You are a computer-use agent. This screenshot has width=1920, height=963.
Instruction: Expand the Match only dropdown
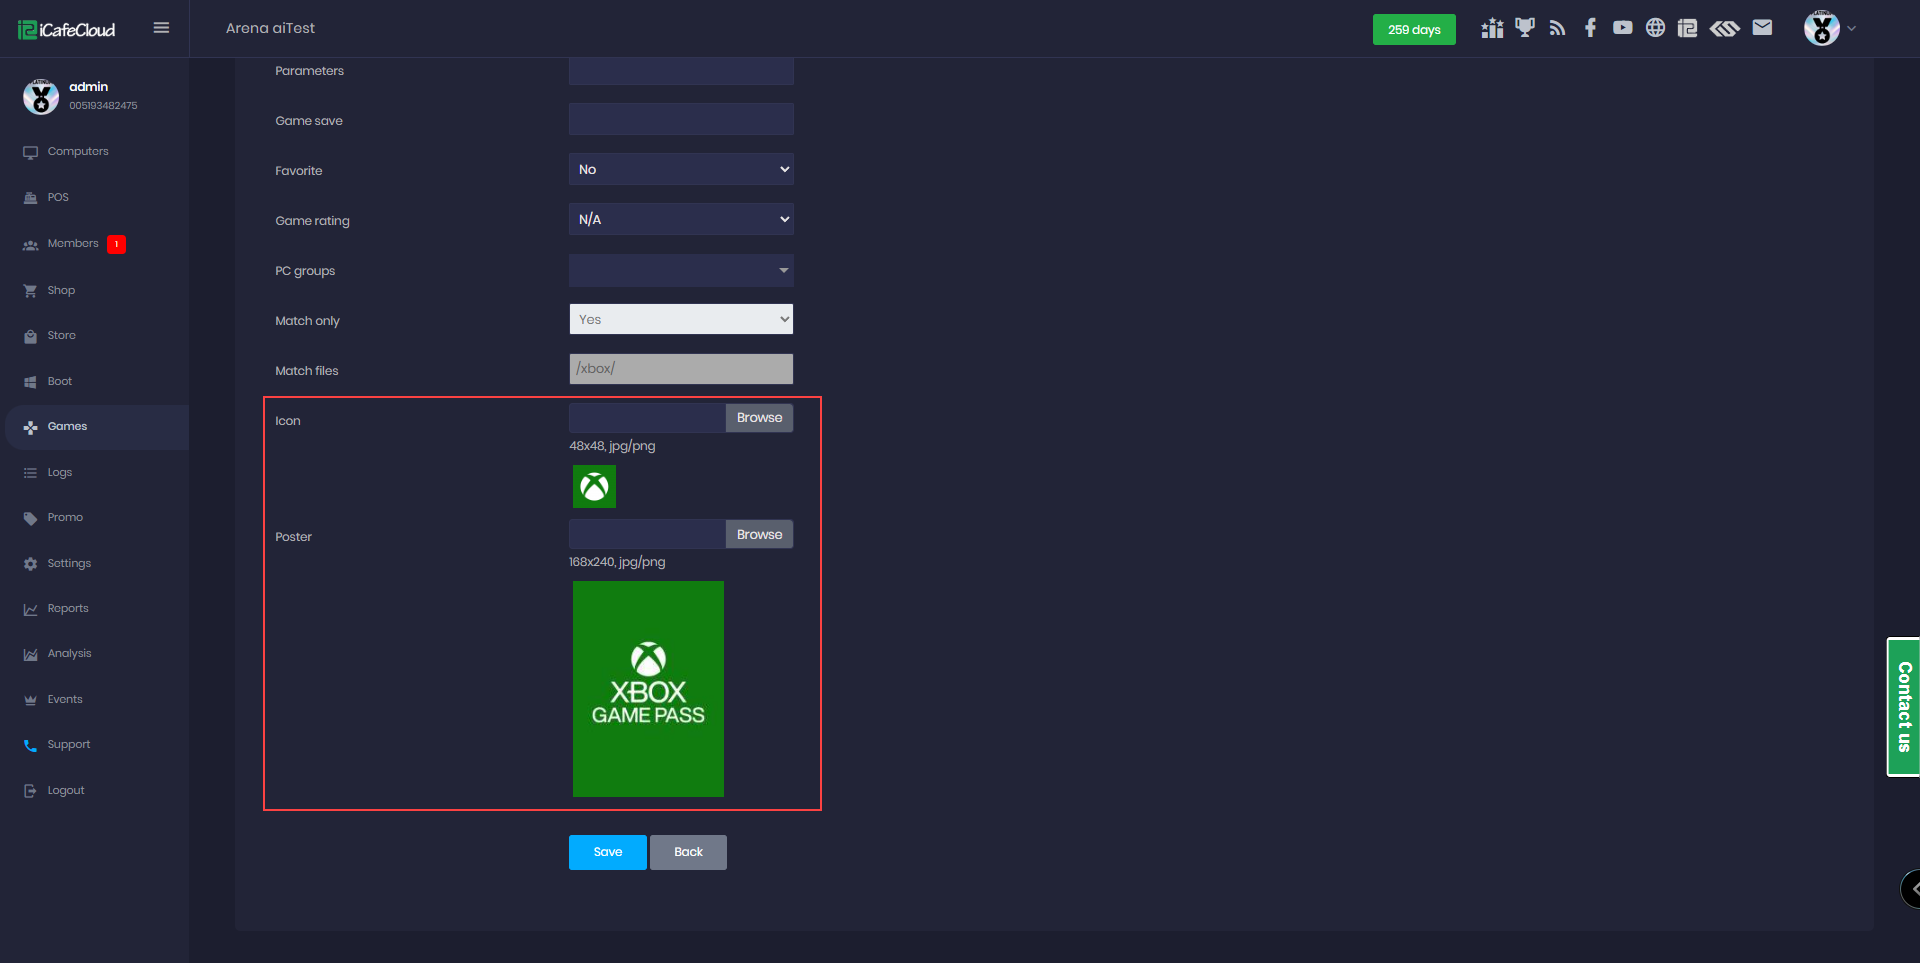pos(681,319)
